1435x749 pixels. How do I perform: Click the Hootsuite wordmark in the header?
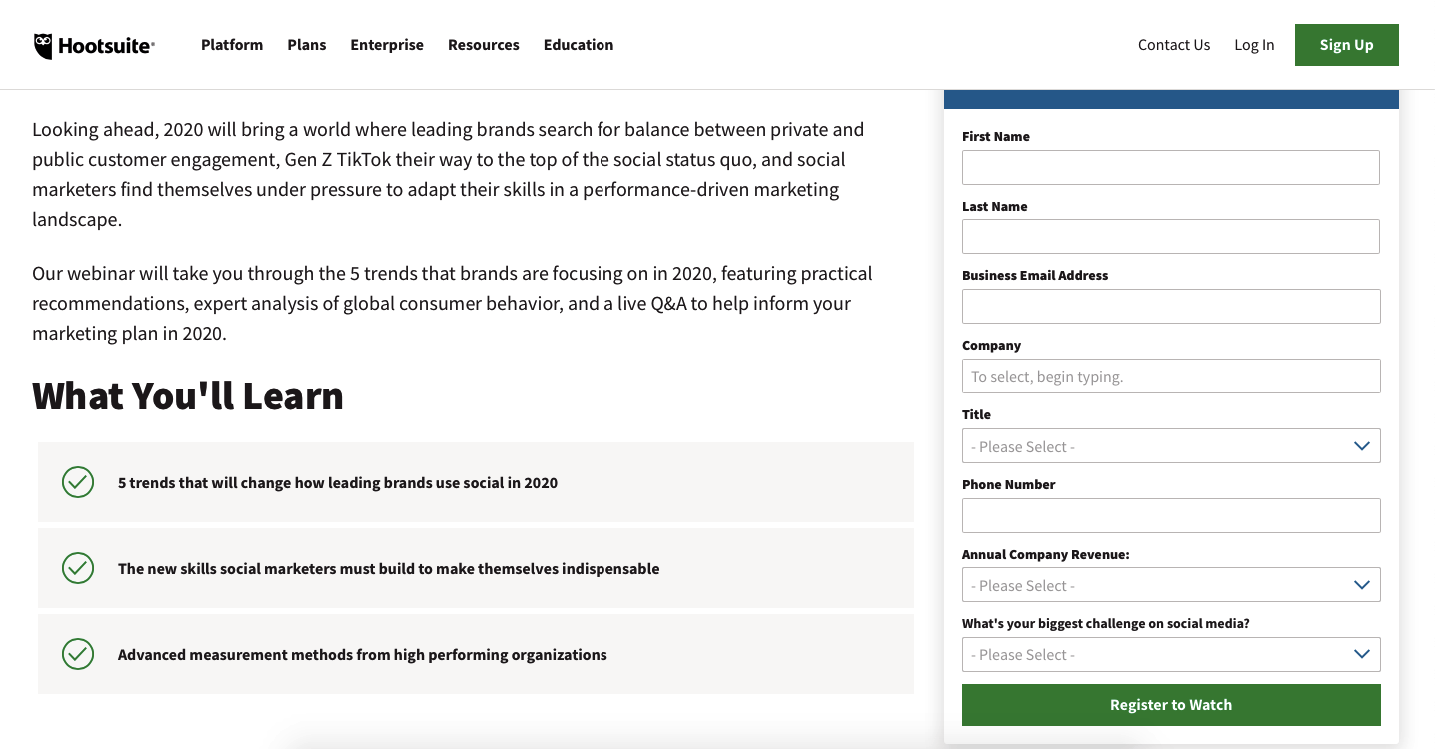[106, 44]
